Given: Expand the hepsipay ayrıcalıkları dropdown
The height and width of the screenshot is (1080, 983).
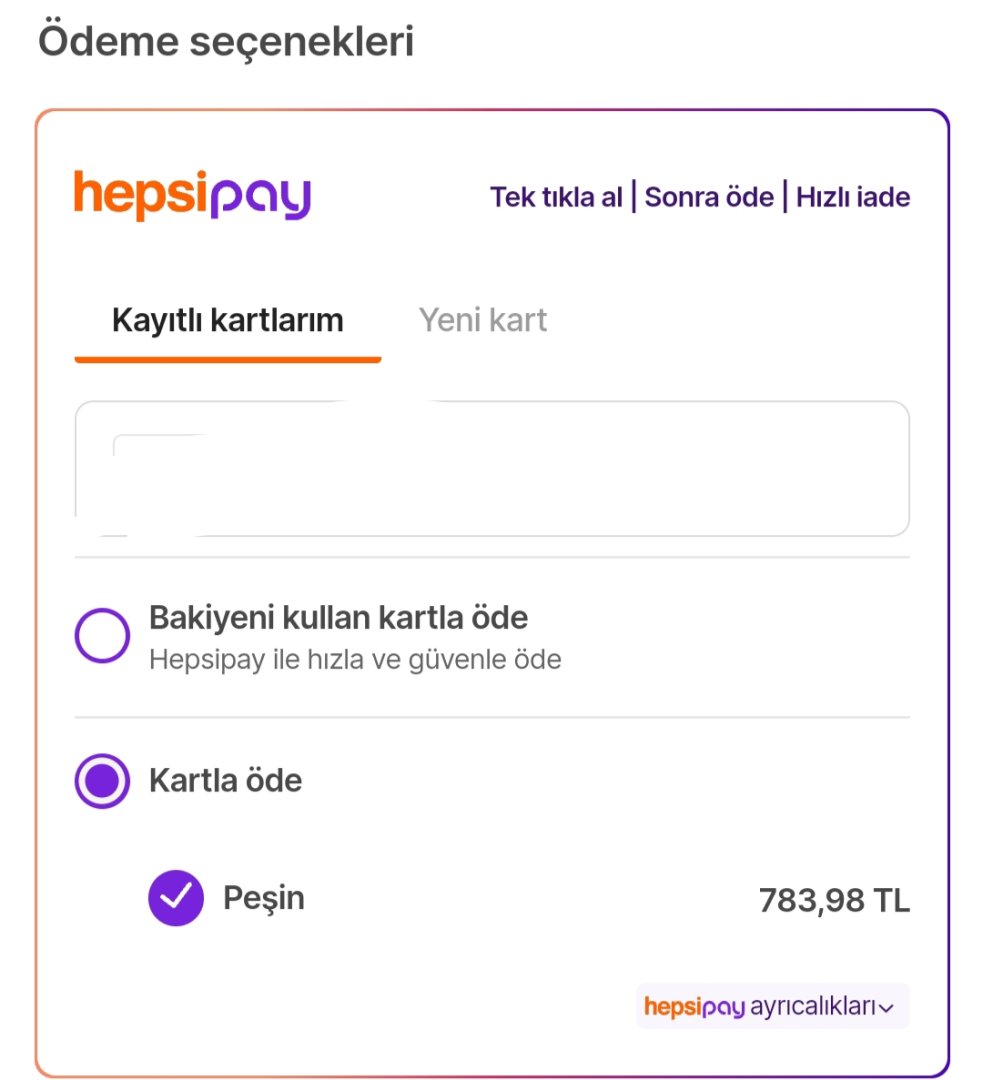Looking at the screenshot, I should pyautogui.click(x=772, y=1006).
